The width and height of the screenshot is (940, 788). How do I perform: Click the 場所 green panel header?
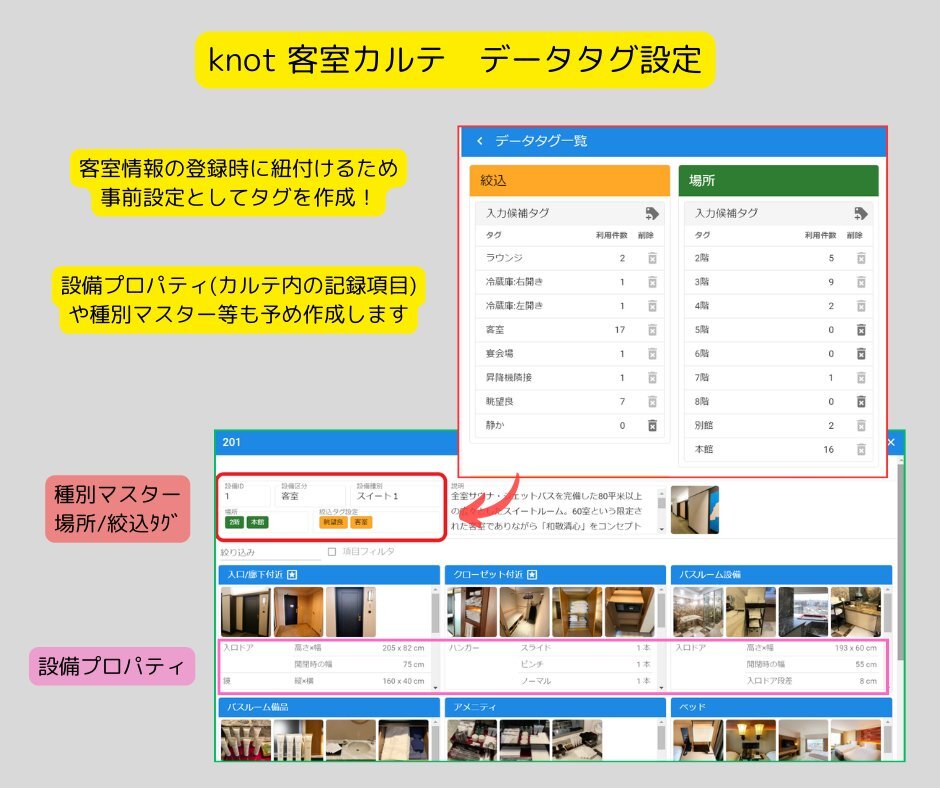point(778,181)
